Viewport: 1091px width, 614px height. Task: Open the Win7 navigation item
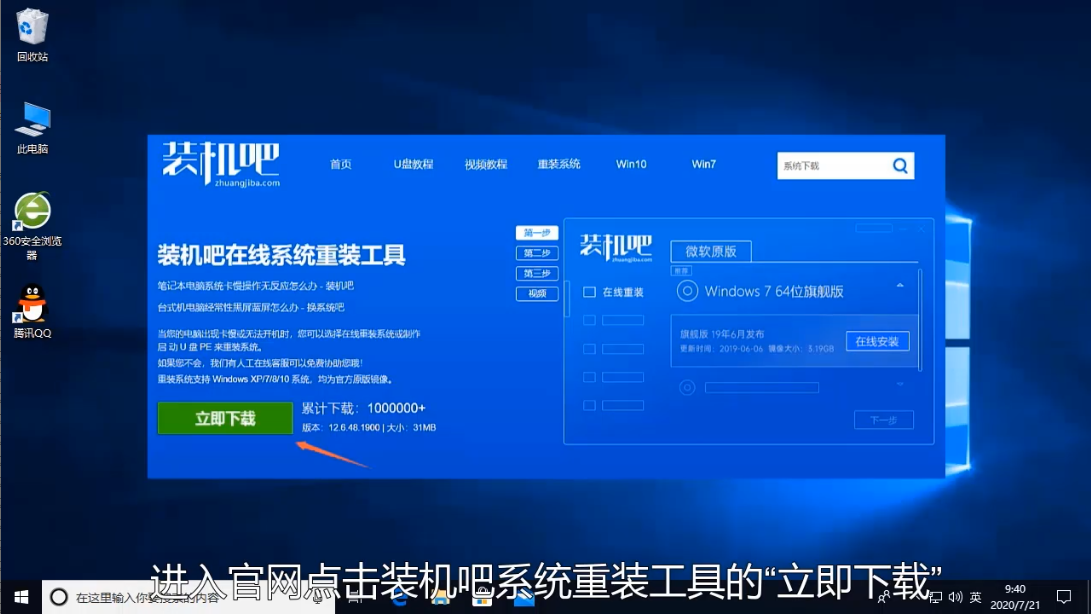pyautogui.click(x=703, y=164)
